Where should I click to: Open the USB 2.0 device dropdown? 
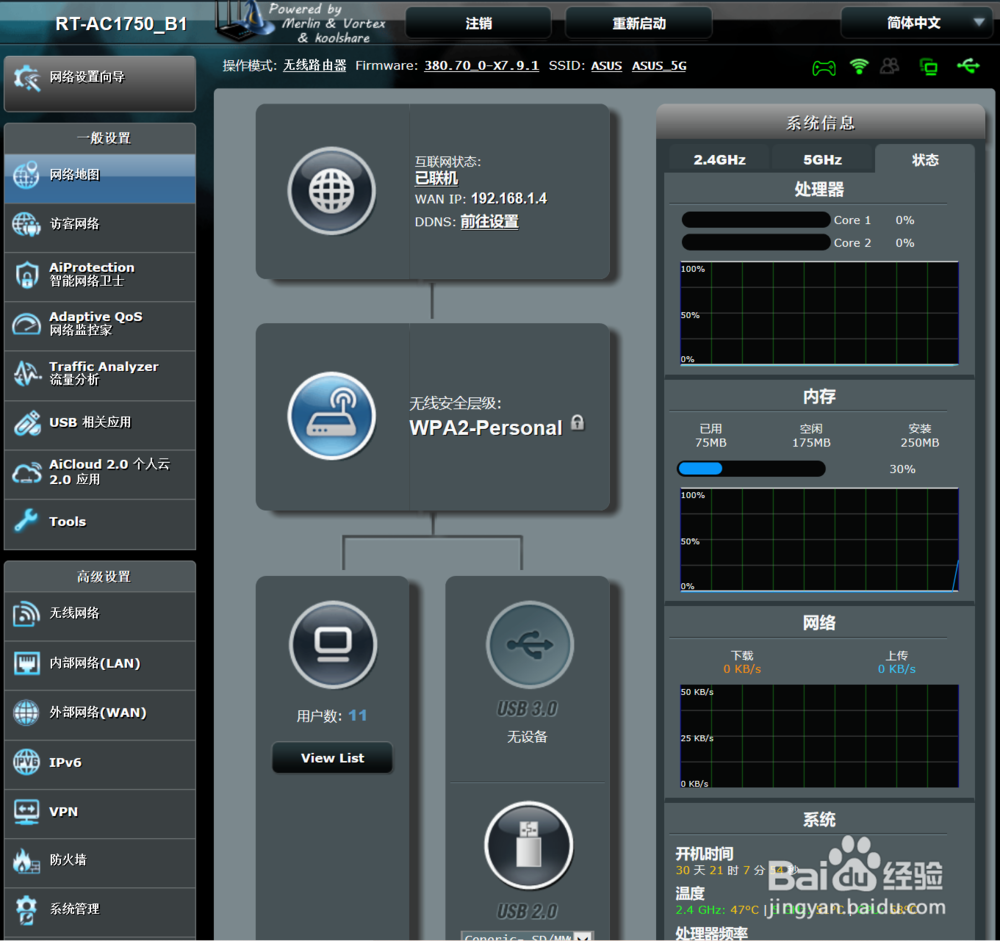(527, 936)
